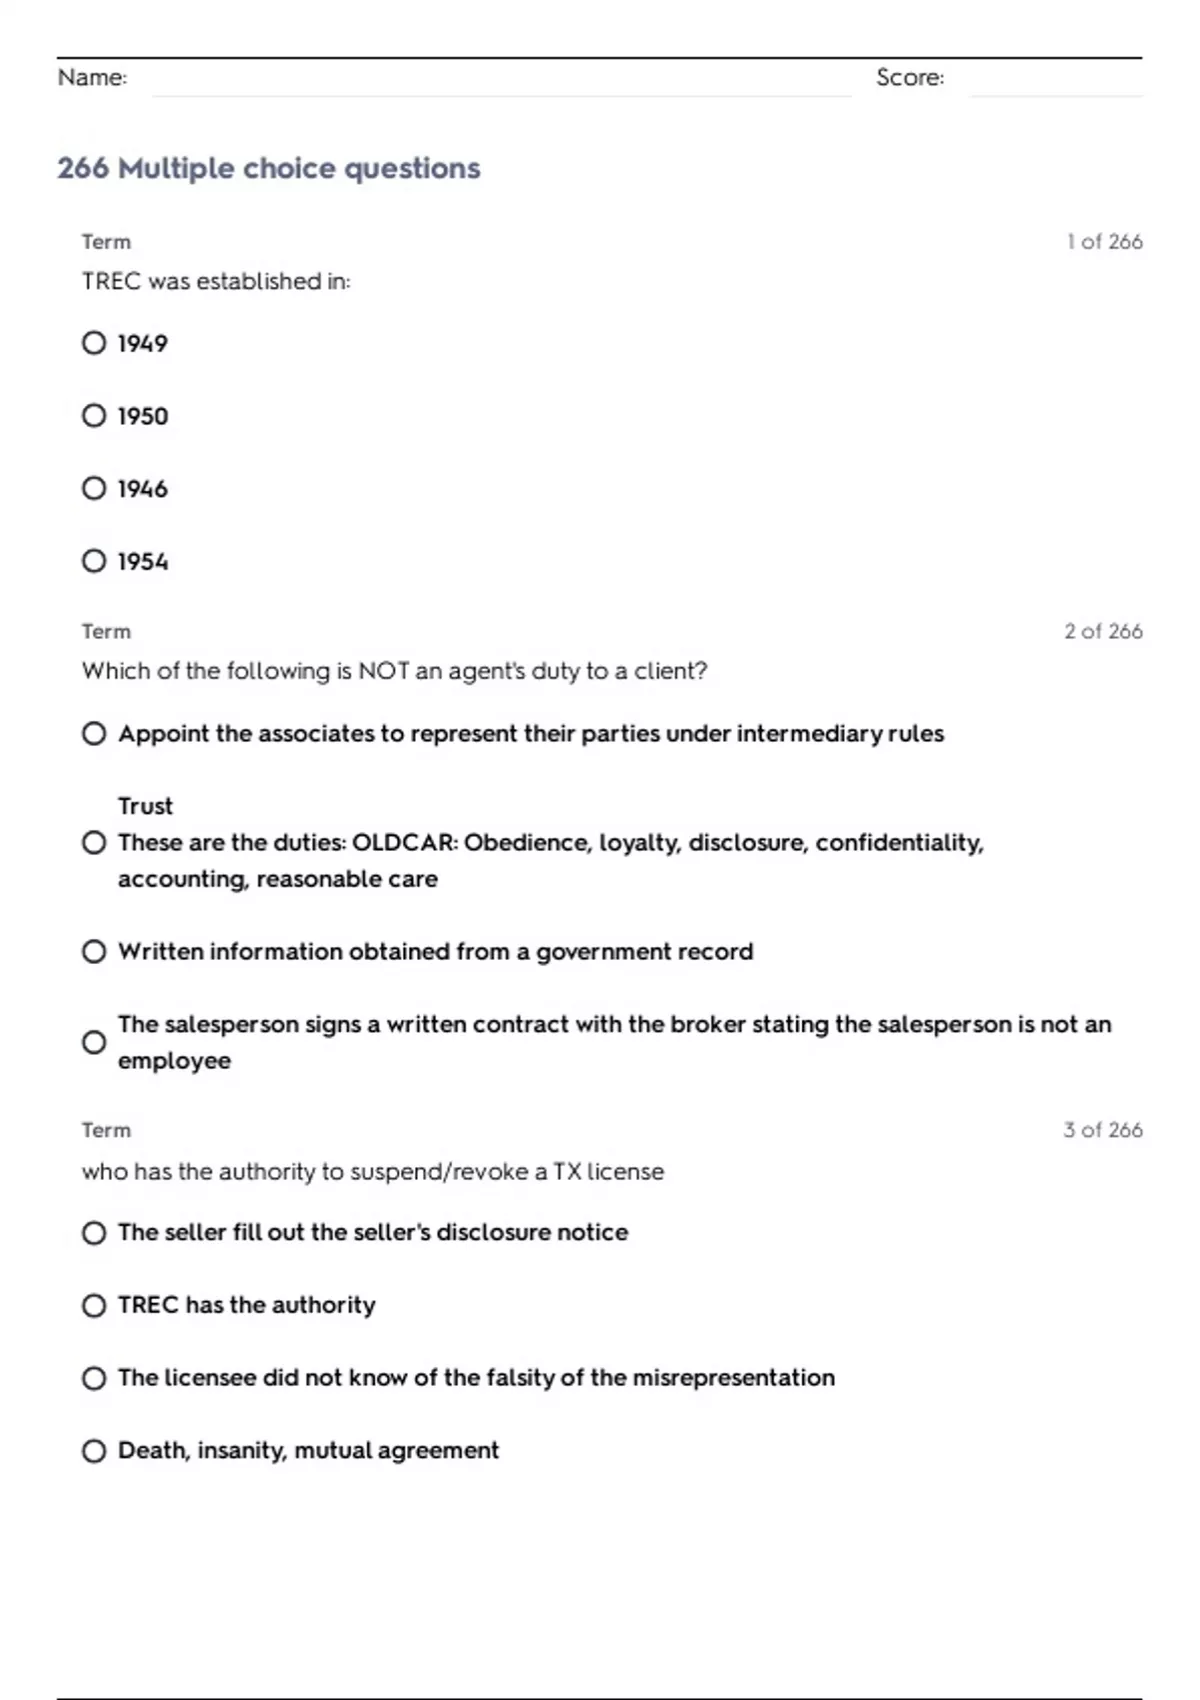Select 1954 as the answer
The image size is (1200, 1700).
pos(94,561)
